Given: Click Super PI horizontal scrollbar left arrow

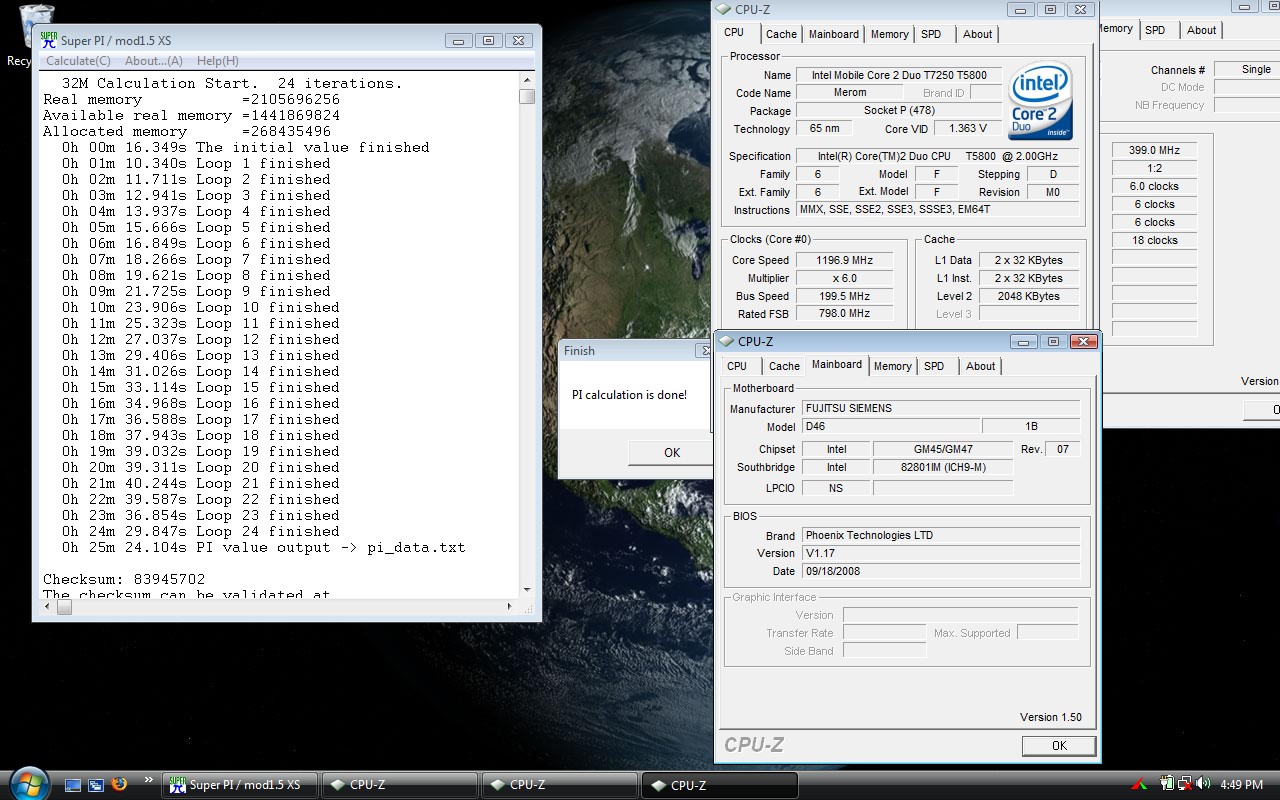Looking at the screenshot, I should pyautogui.click(x=48, y=606).
